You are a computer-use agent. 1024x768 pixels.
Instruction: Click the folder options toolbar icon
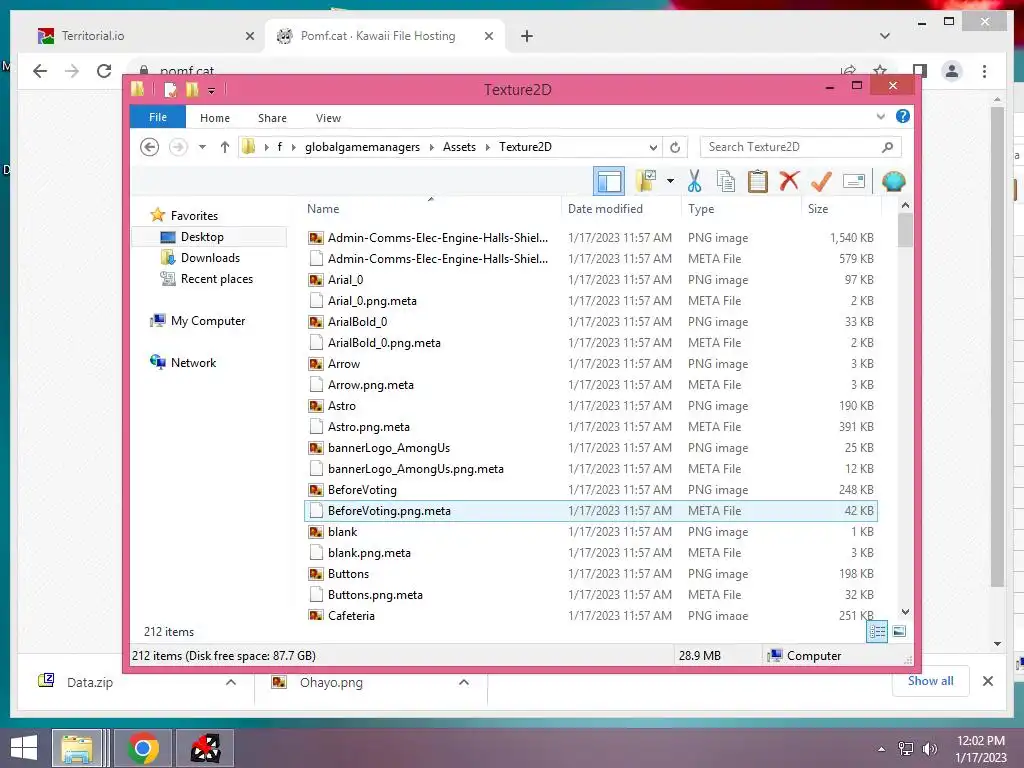click(646, 181)
